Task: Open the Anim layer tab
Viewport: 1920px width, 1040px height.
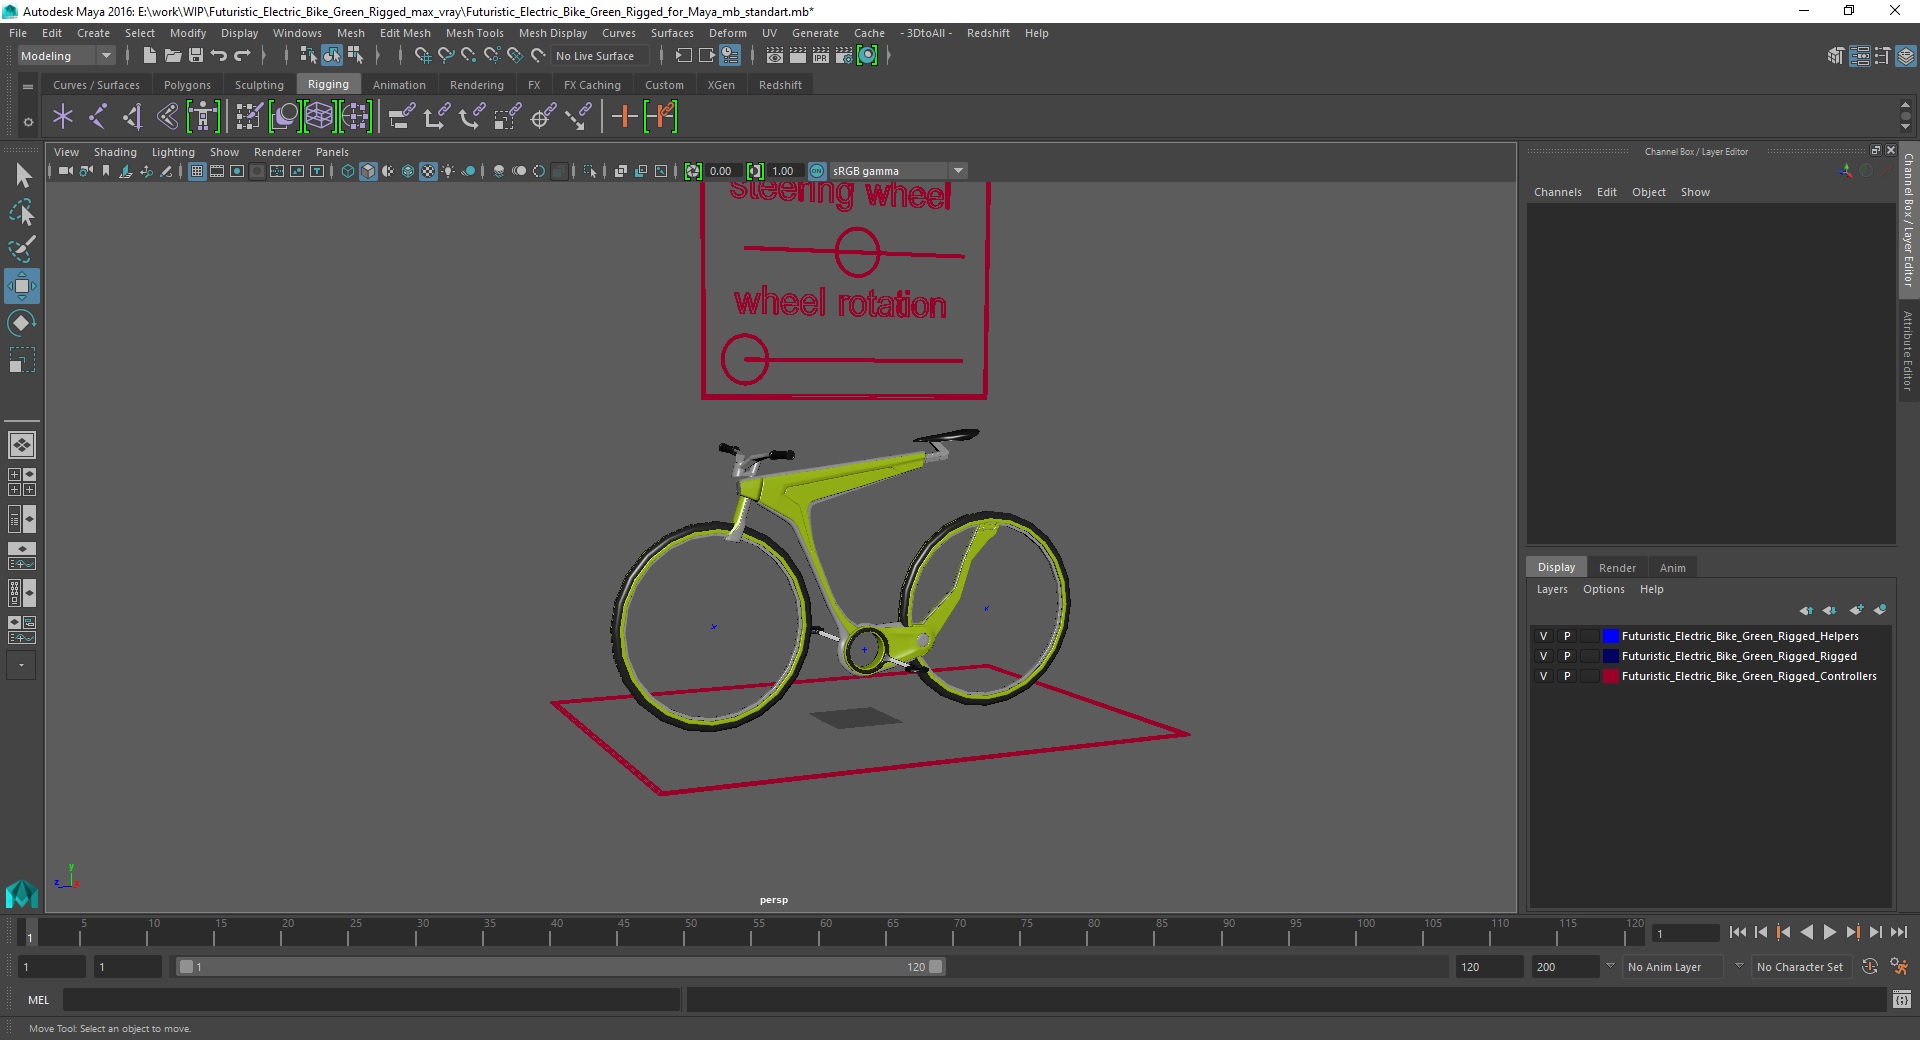Action: click(x=1672, y=567)
